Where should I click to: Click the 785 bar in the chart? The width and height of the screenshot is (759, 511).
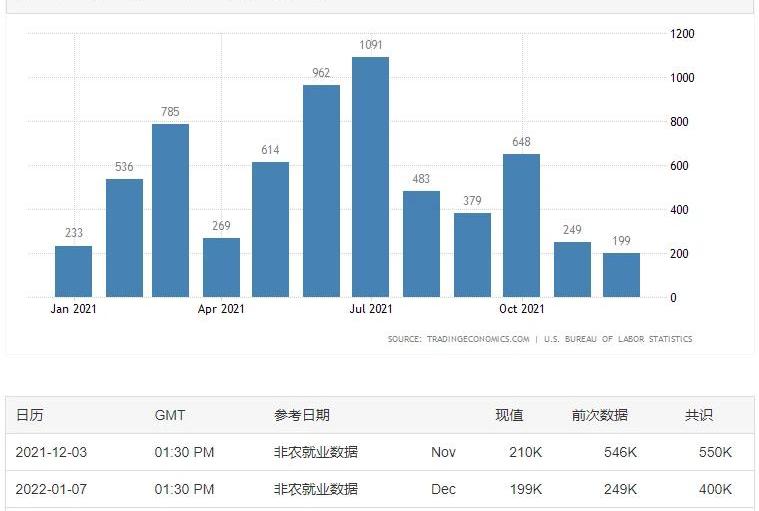[170, 210]
